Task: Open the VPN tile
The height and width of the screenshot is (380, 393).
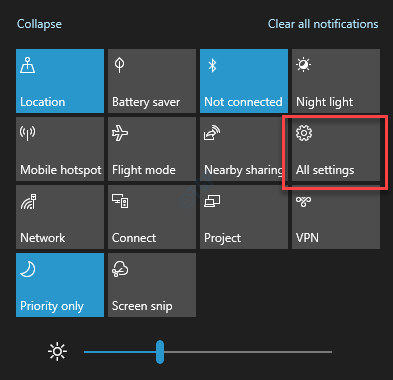Action: pos(336,217)
